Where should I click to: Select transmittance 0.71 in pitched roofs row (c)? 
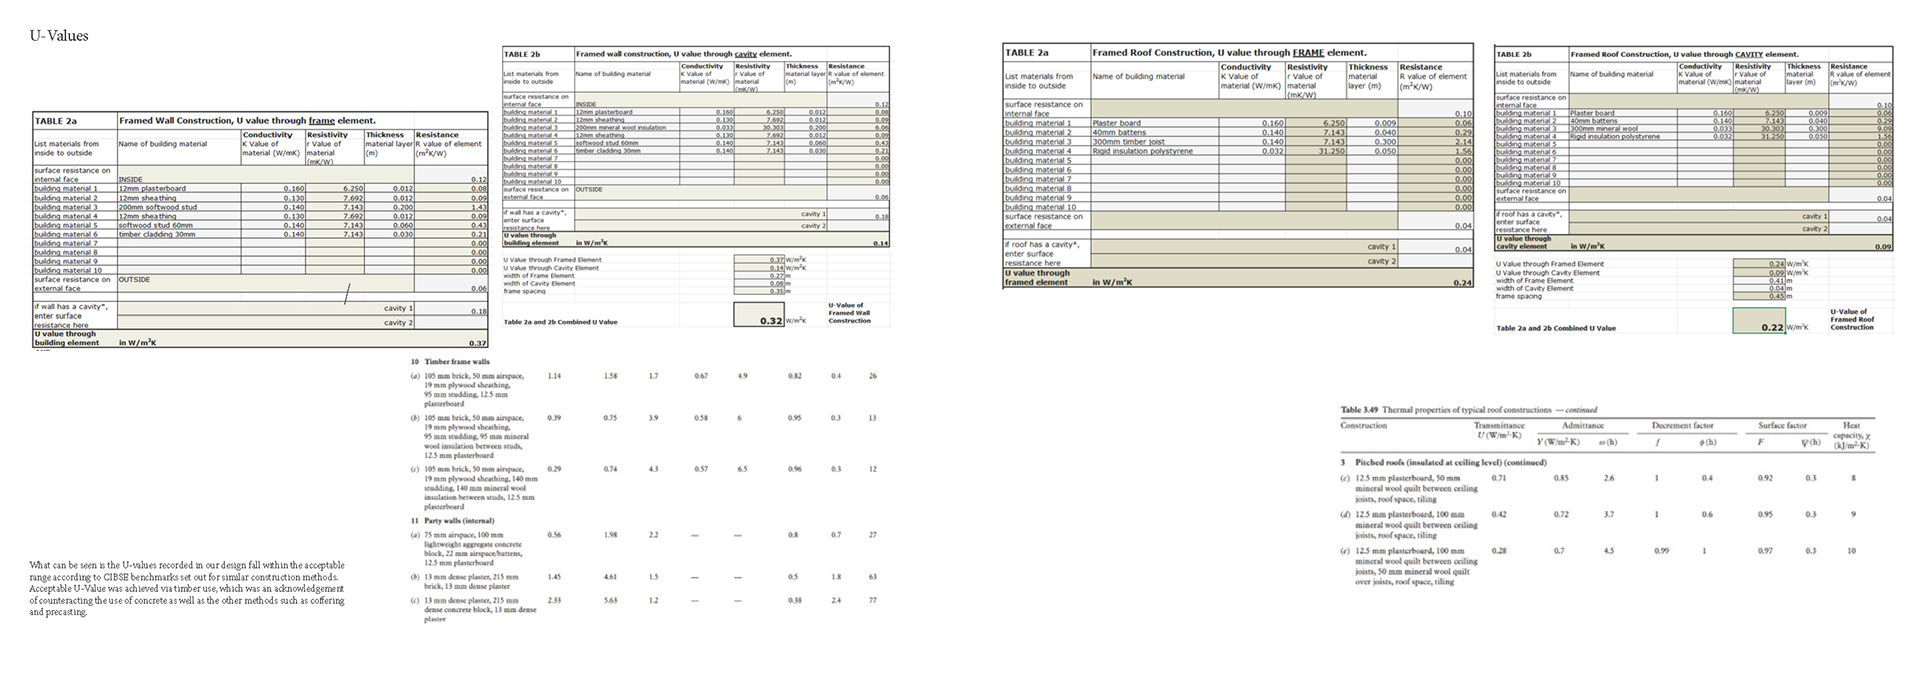(1499, 478)
